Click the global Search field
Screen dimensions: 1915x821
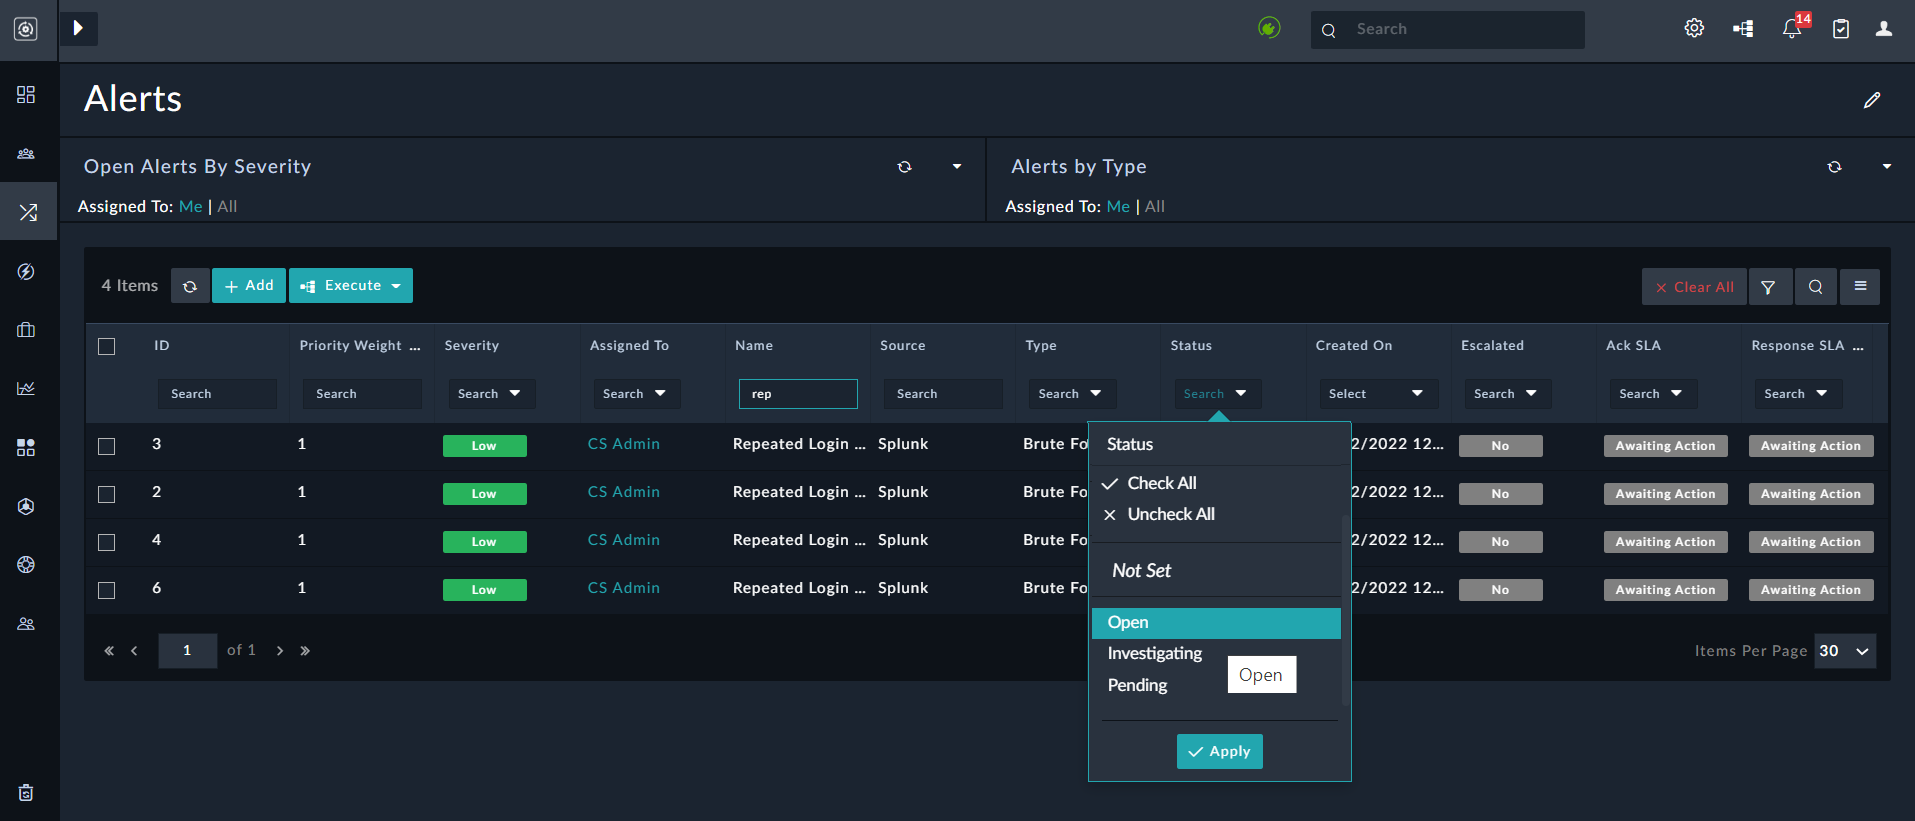tap(1448, 30)
